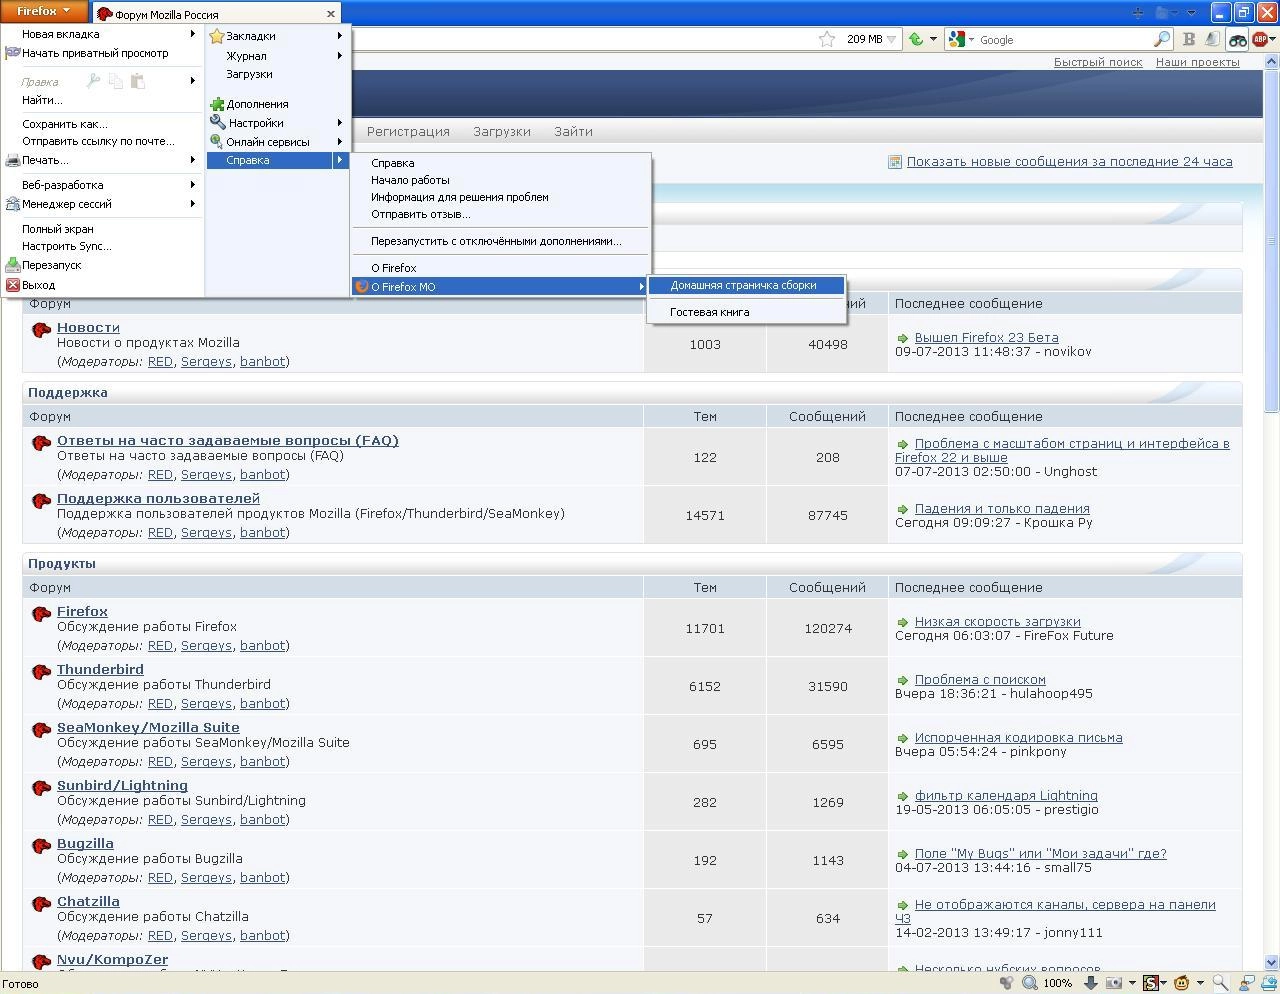Open last post 'Падения и только падения'

1002,508
